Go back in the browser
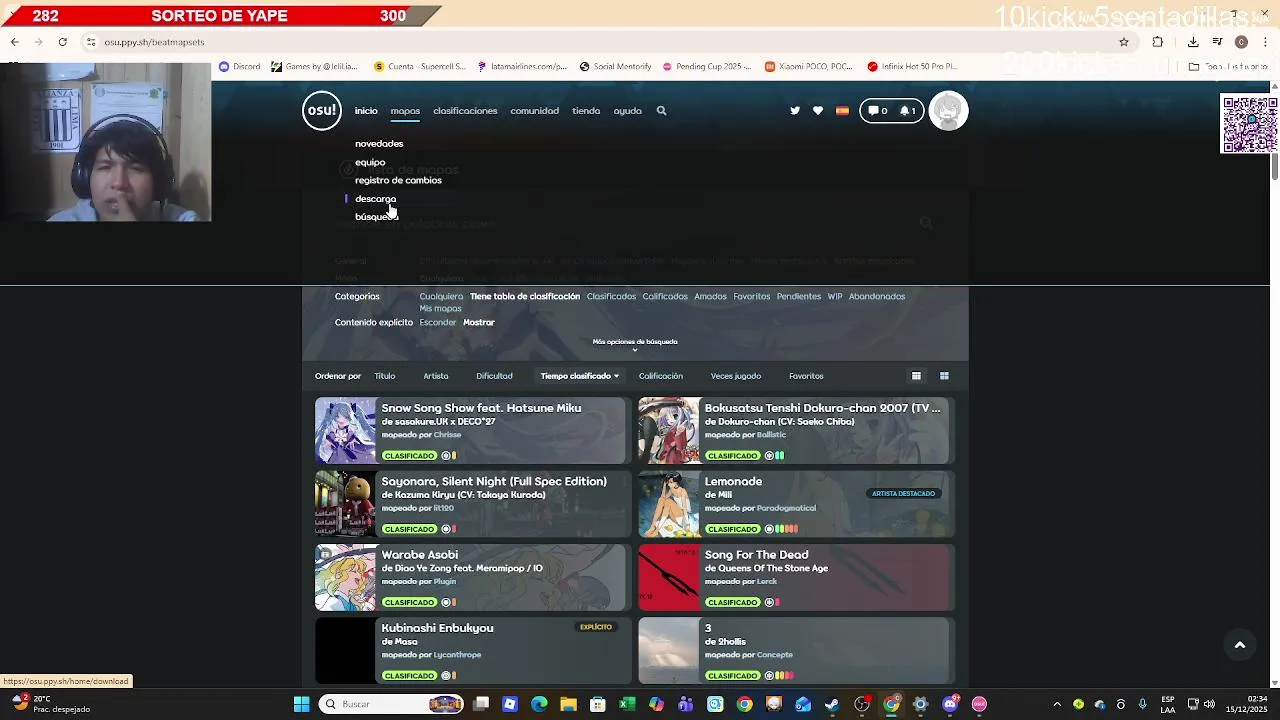Image resolution: width=1280 pixels, height=720 pixels. click(x=14, y=42)
